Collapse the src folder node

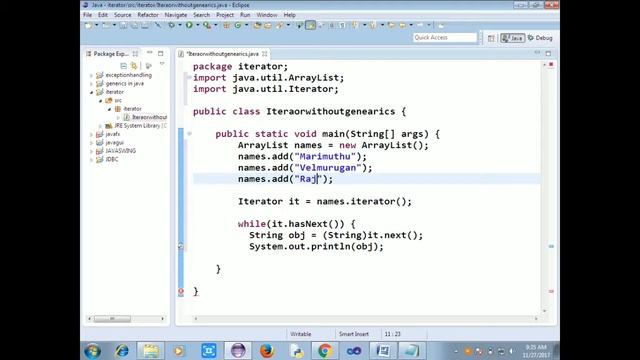(x=100, y=100)
